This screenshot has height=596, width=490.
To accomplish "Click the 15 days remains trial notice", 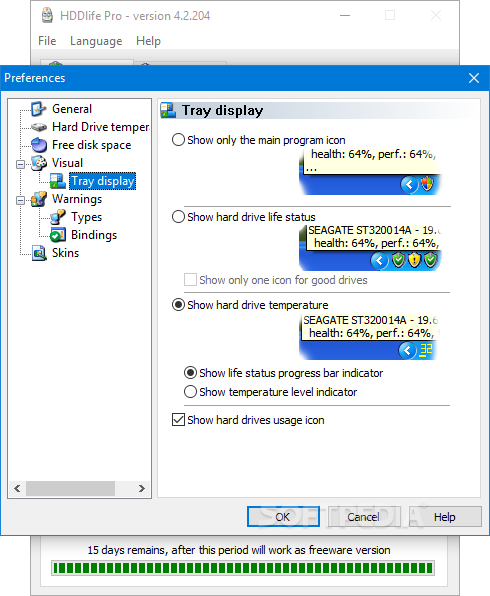I will click(x=239, y=550).
